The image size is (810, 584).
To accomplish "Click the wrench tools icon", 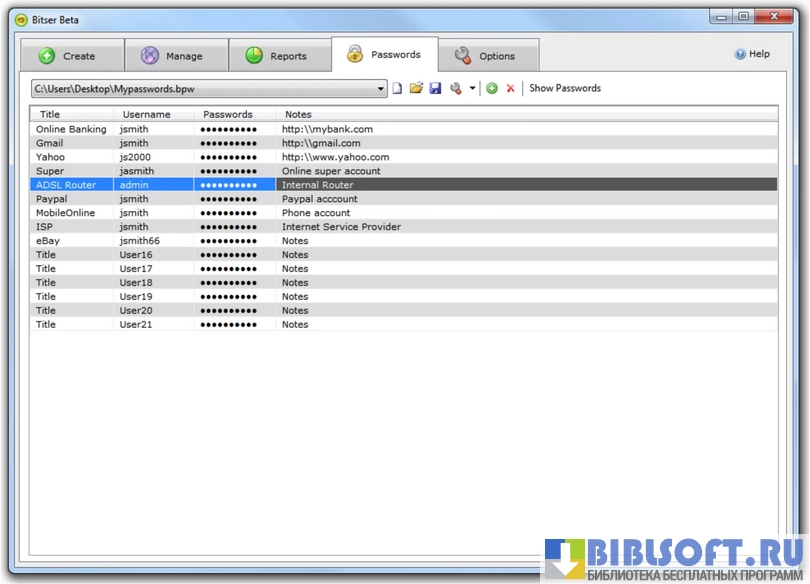I will (455, 89).
